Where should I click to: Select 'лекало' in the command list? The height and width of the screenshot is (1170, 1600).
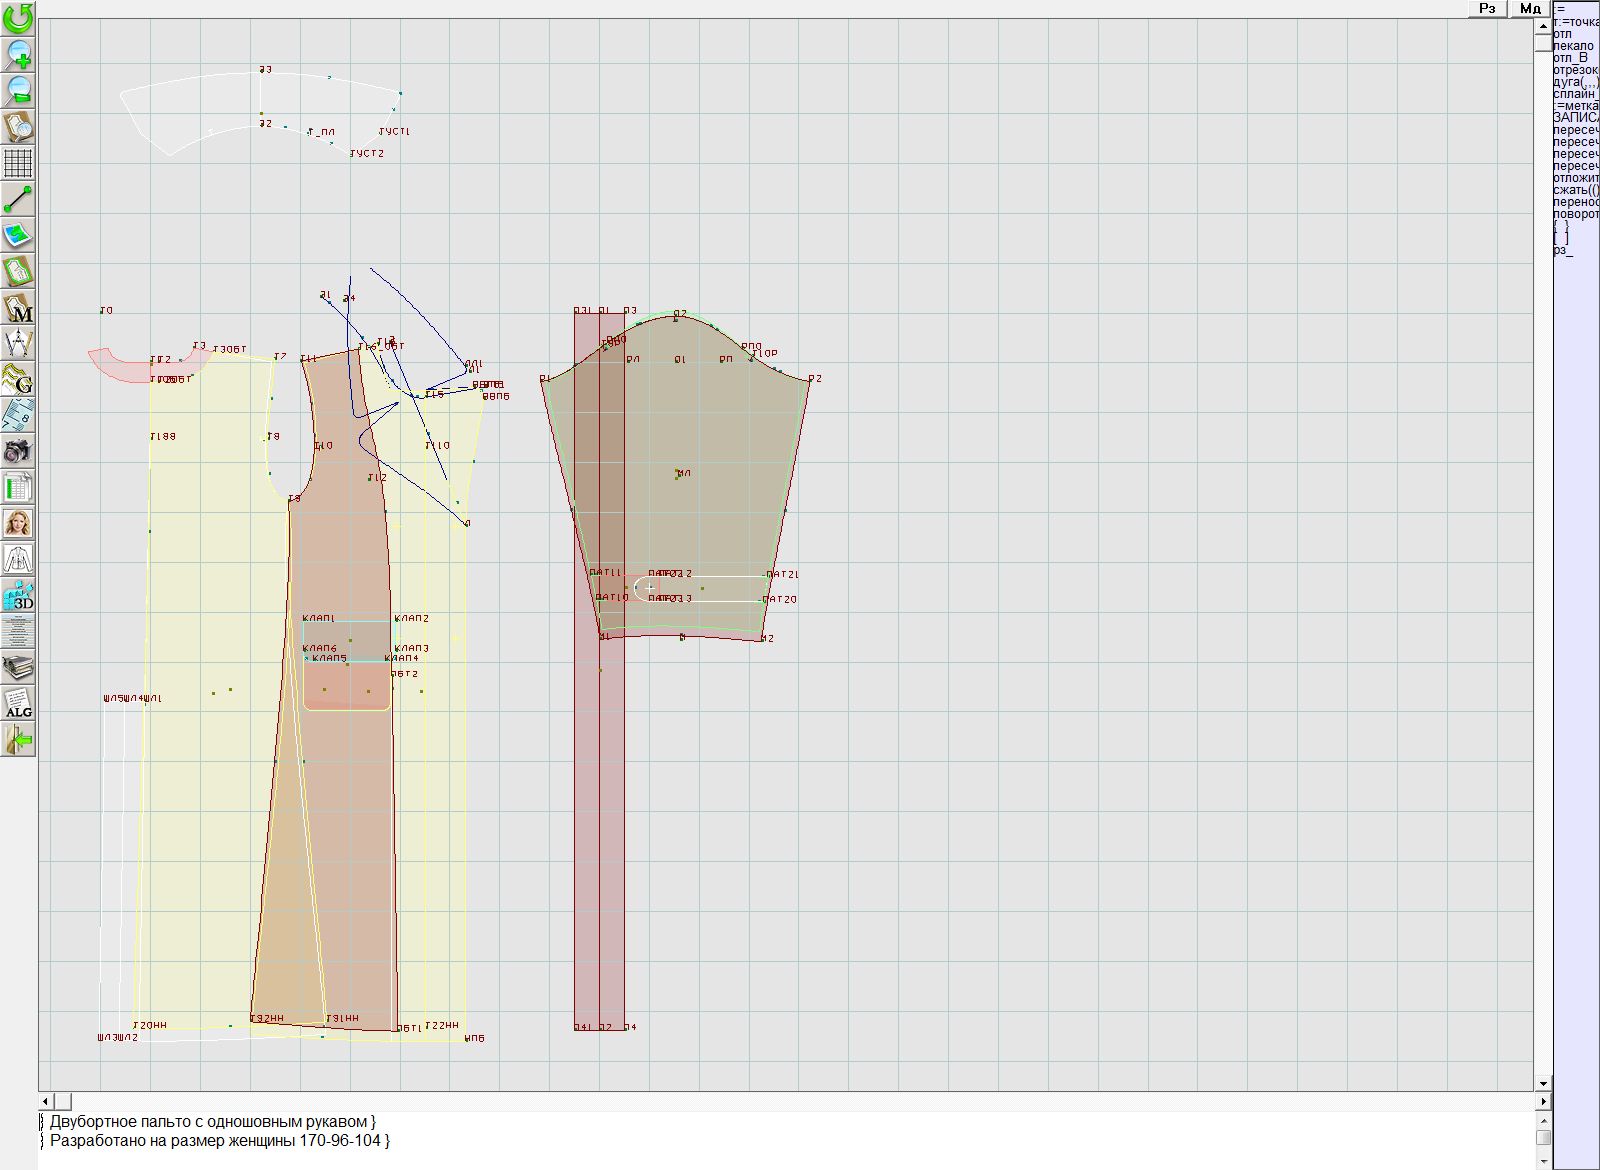1574,46
